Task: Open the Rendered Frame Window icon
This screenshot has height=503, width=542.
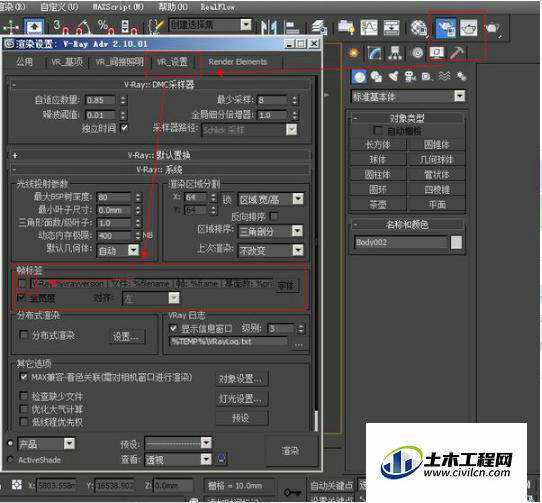Action: coord(468,28)
